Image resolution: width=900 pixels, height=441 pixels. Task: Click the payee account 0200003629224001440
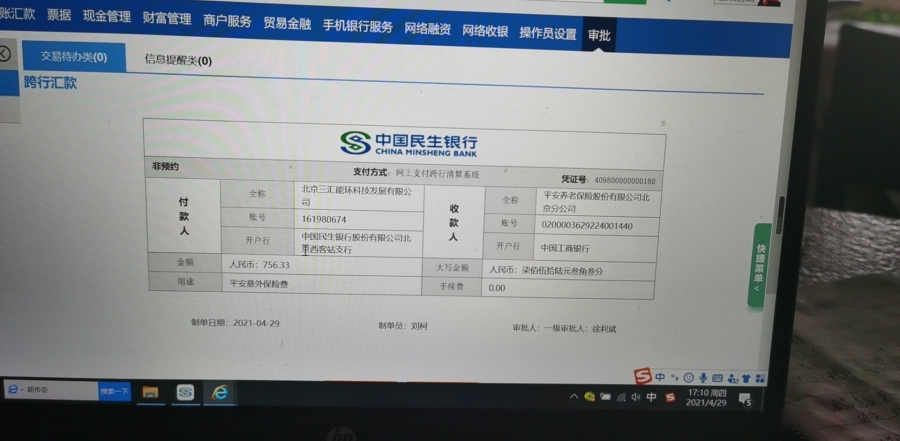(x=587, y=226)
